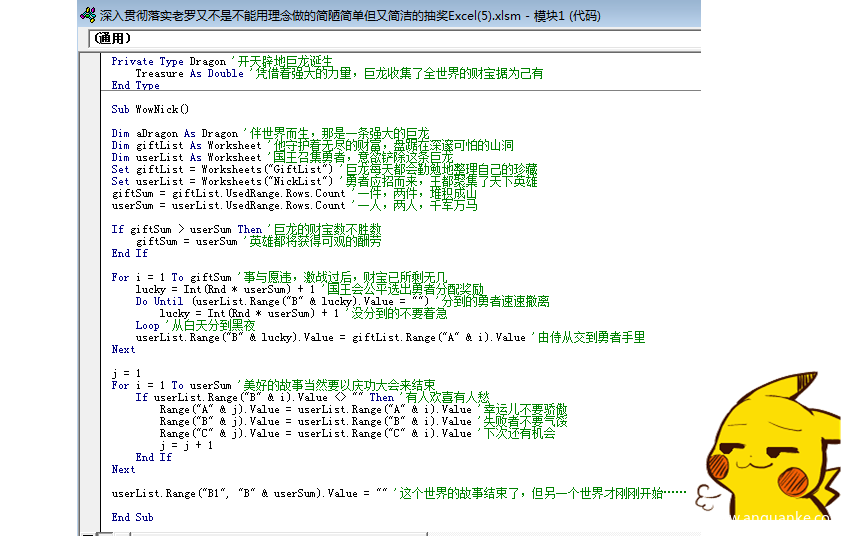Click the Treasure As Double declaration line
The height and width of the screenshot is (537, 868).
click(189, 74)
